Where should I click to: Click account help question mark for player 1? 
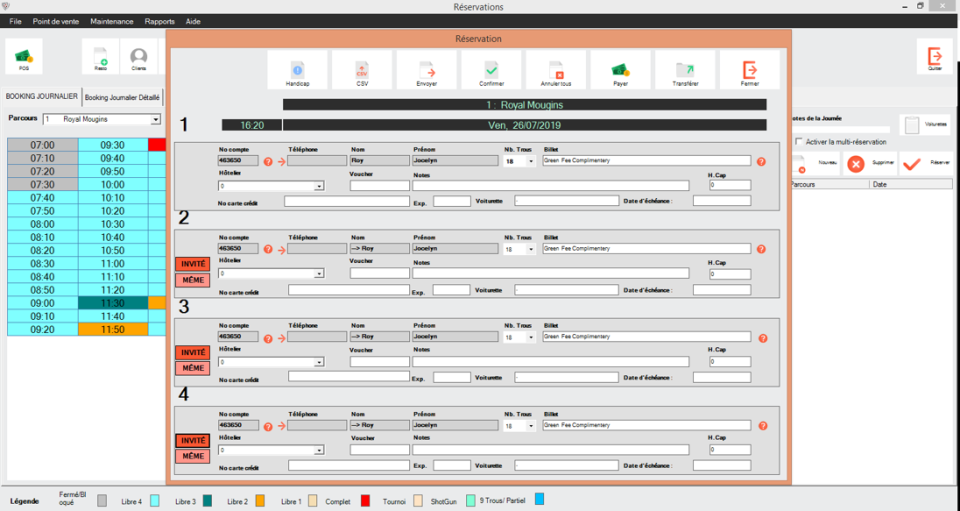[268, 162]
